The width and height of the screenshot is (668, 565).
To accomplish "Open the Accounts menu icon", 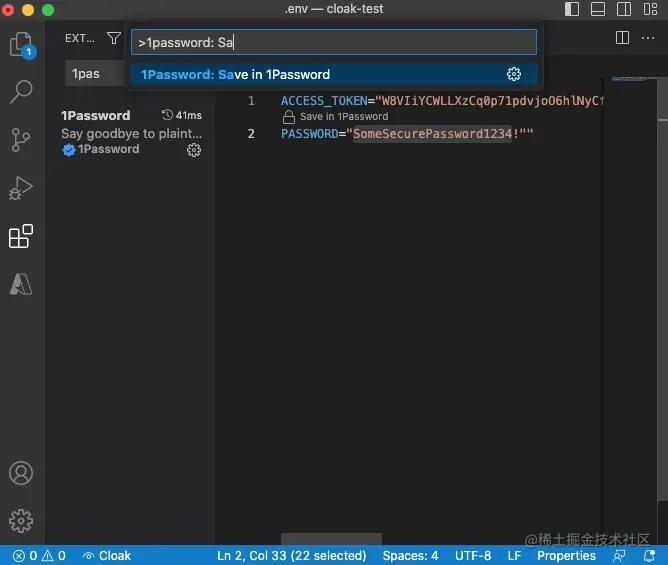I will pyautogui.click(x=21, y=473).
